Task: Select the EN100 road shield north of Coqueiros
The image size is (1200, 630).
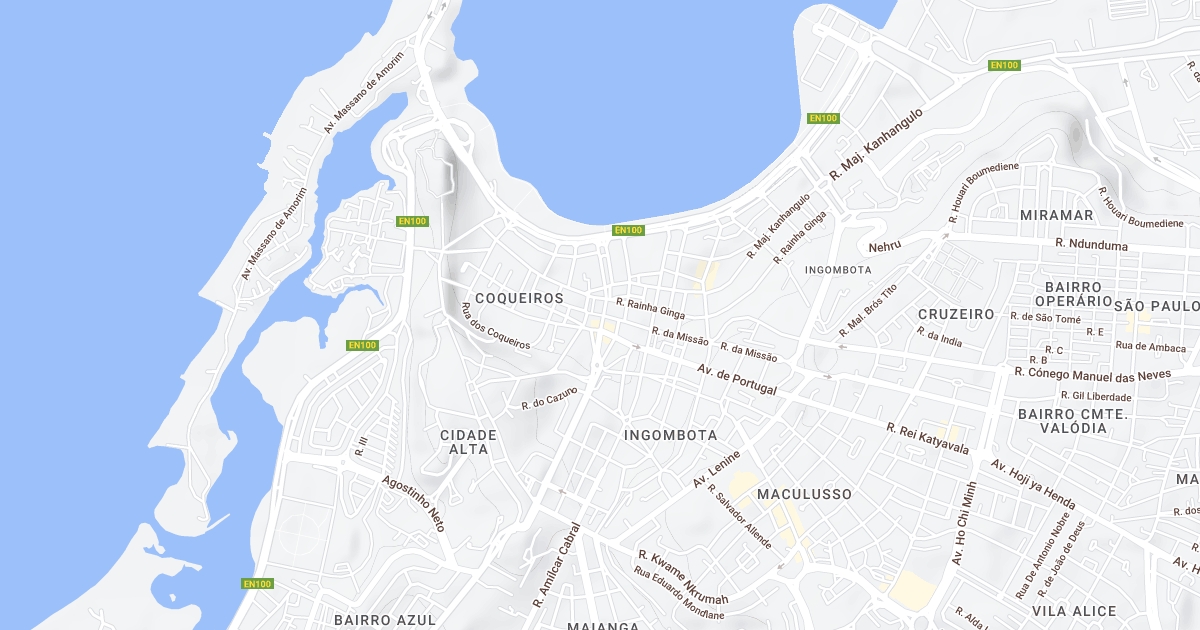Action: [x=629, y=230]
